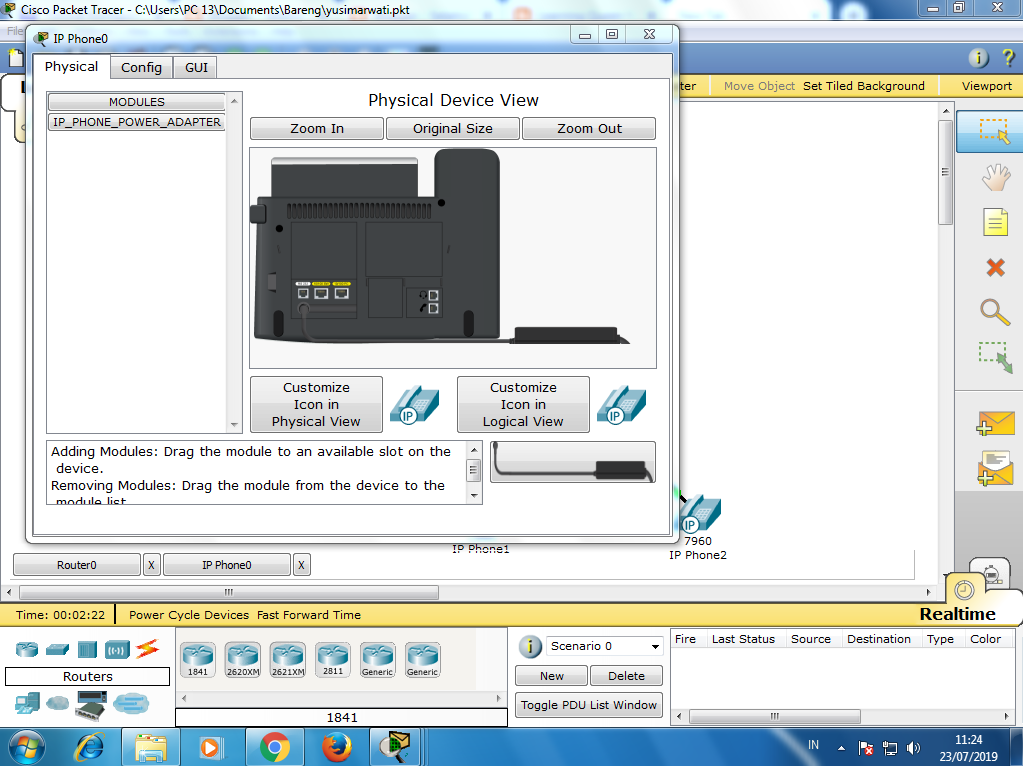Open the help question mark icon
Viewport: 1023px width, 766px height.
click(x=1008, y=58)
